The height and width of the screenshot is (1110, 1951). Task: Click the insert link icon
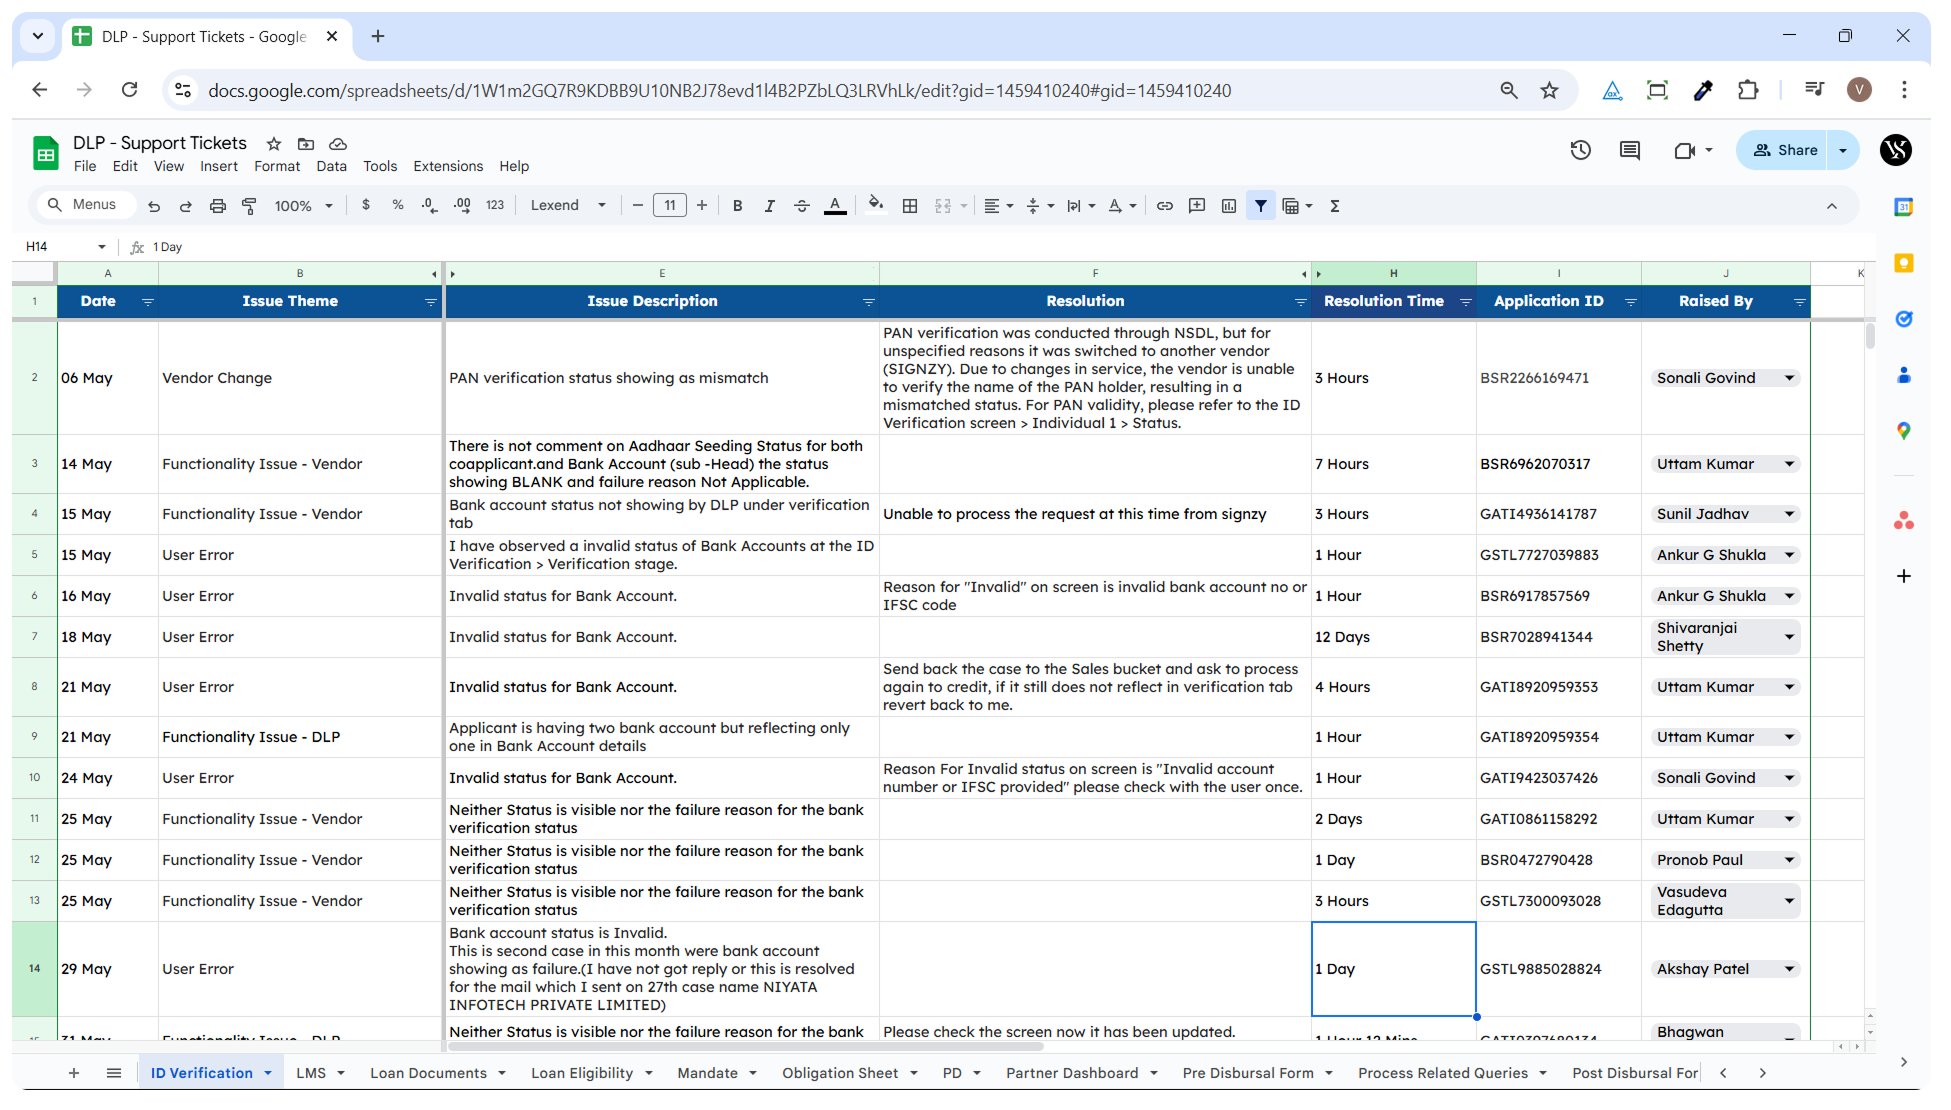pos(1165,206)
